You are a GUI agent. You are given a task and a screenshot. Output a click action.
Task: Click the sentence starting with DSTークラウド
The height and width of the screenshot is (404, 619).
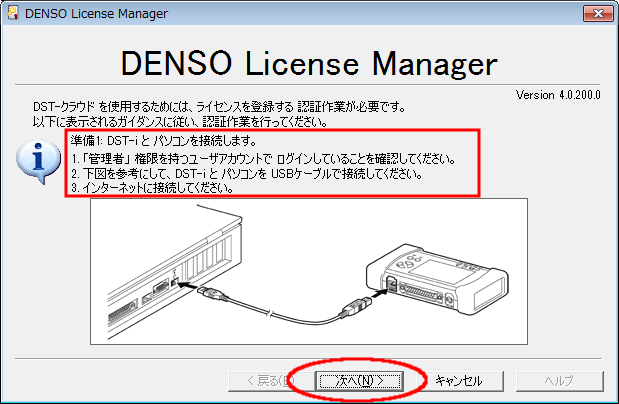(219, 107)
